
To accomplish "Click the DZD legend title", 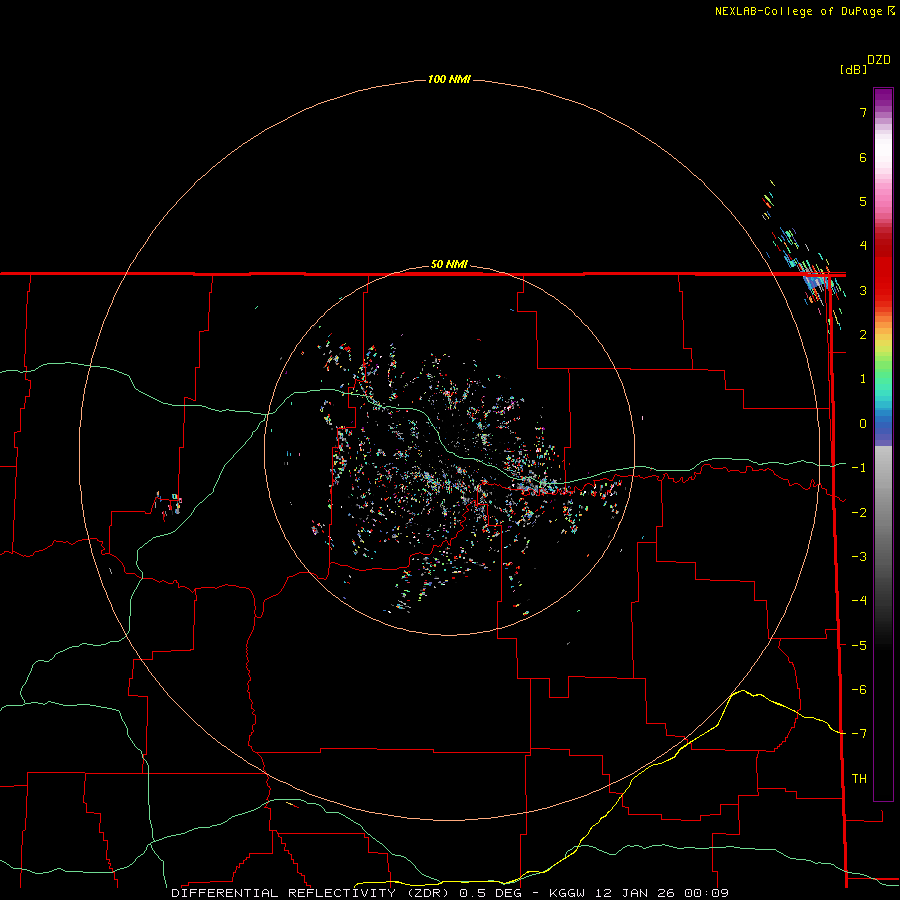I will click(879, 60).
